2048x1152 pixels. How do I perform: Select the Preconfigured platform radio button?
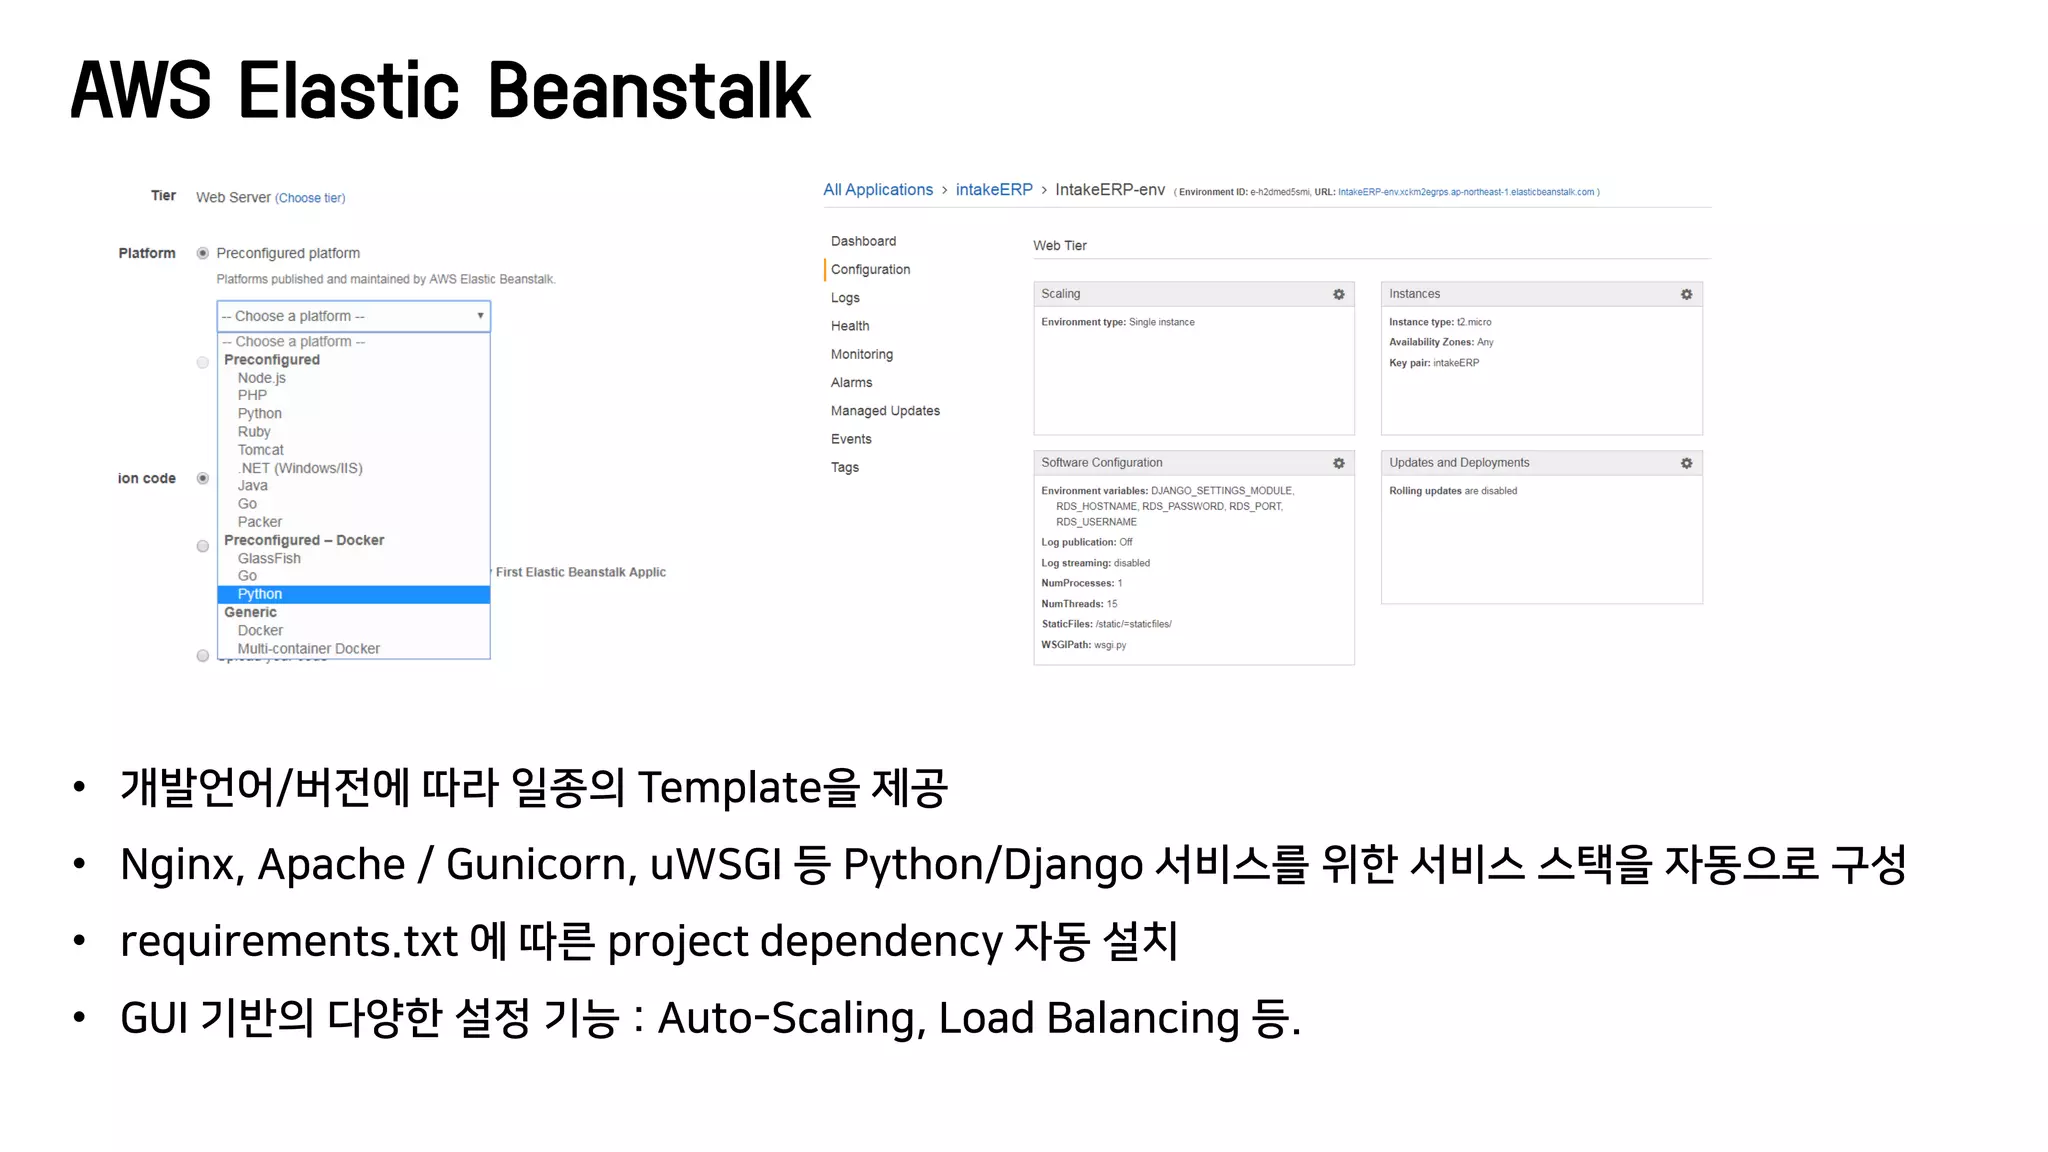[x=203, y=253]
